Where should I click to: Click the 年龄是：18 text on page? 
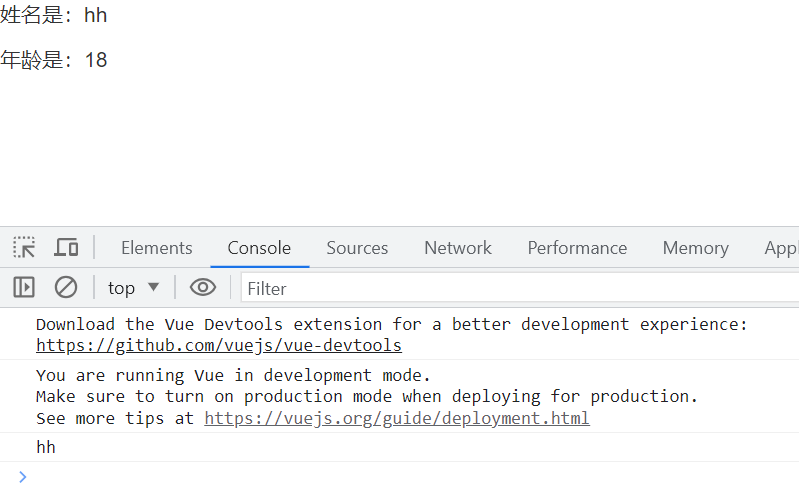coord(54,60)
